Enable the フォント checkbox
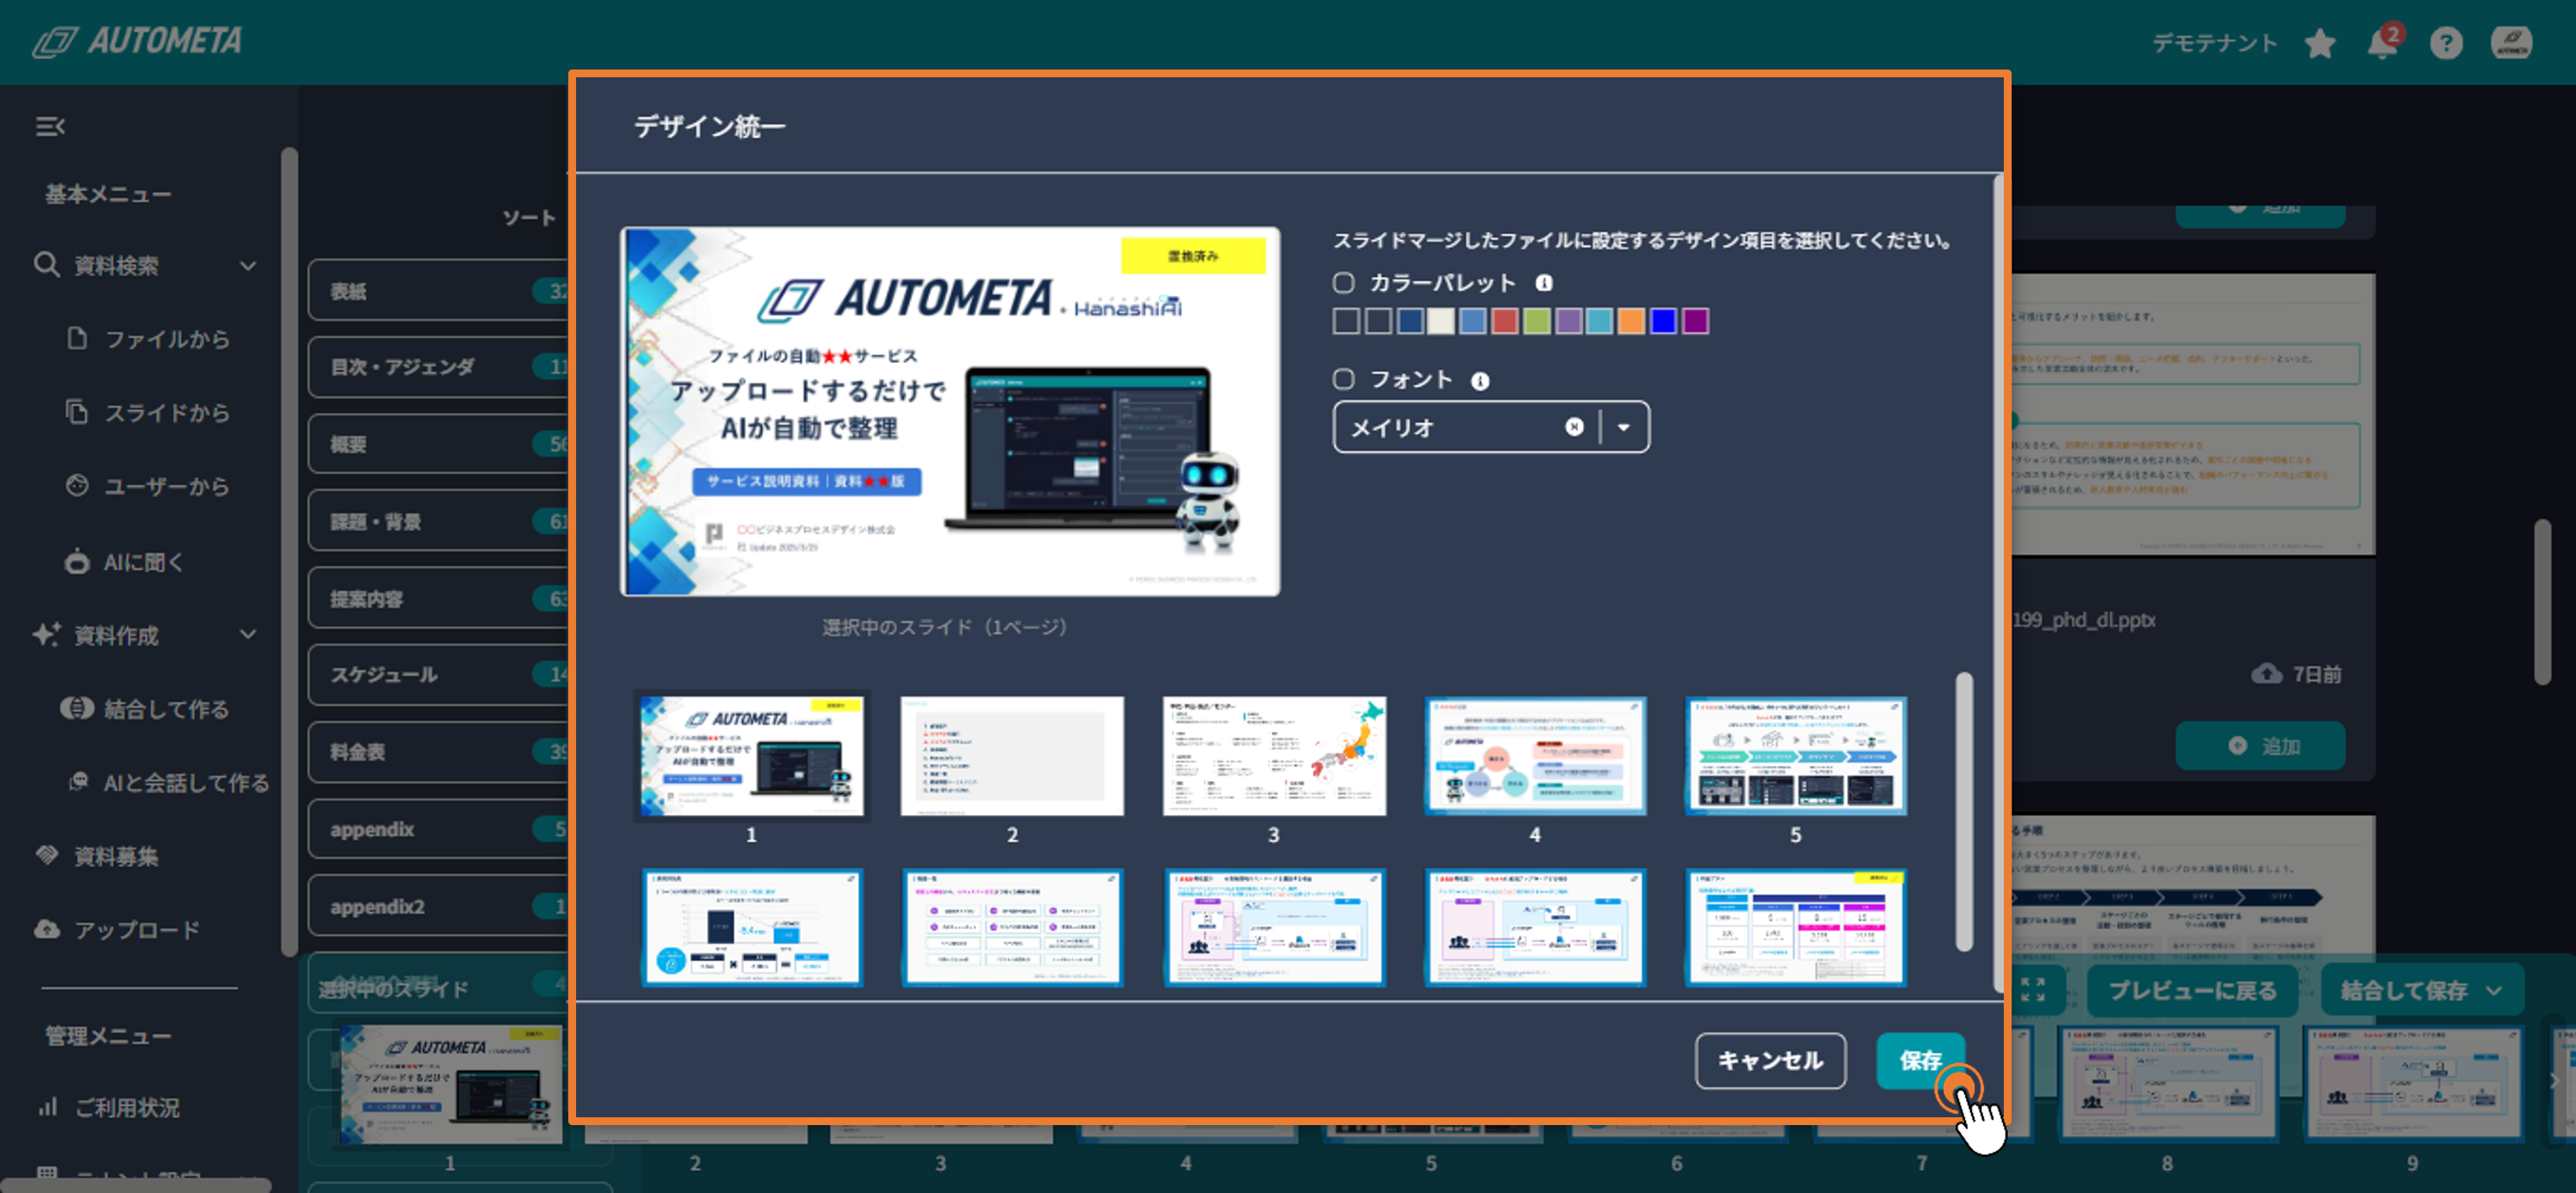 (1343, 379)
